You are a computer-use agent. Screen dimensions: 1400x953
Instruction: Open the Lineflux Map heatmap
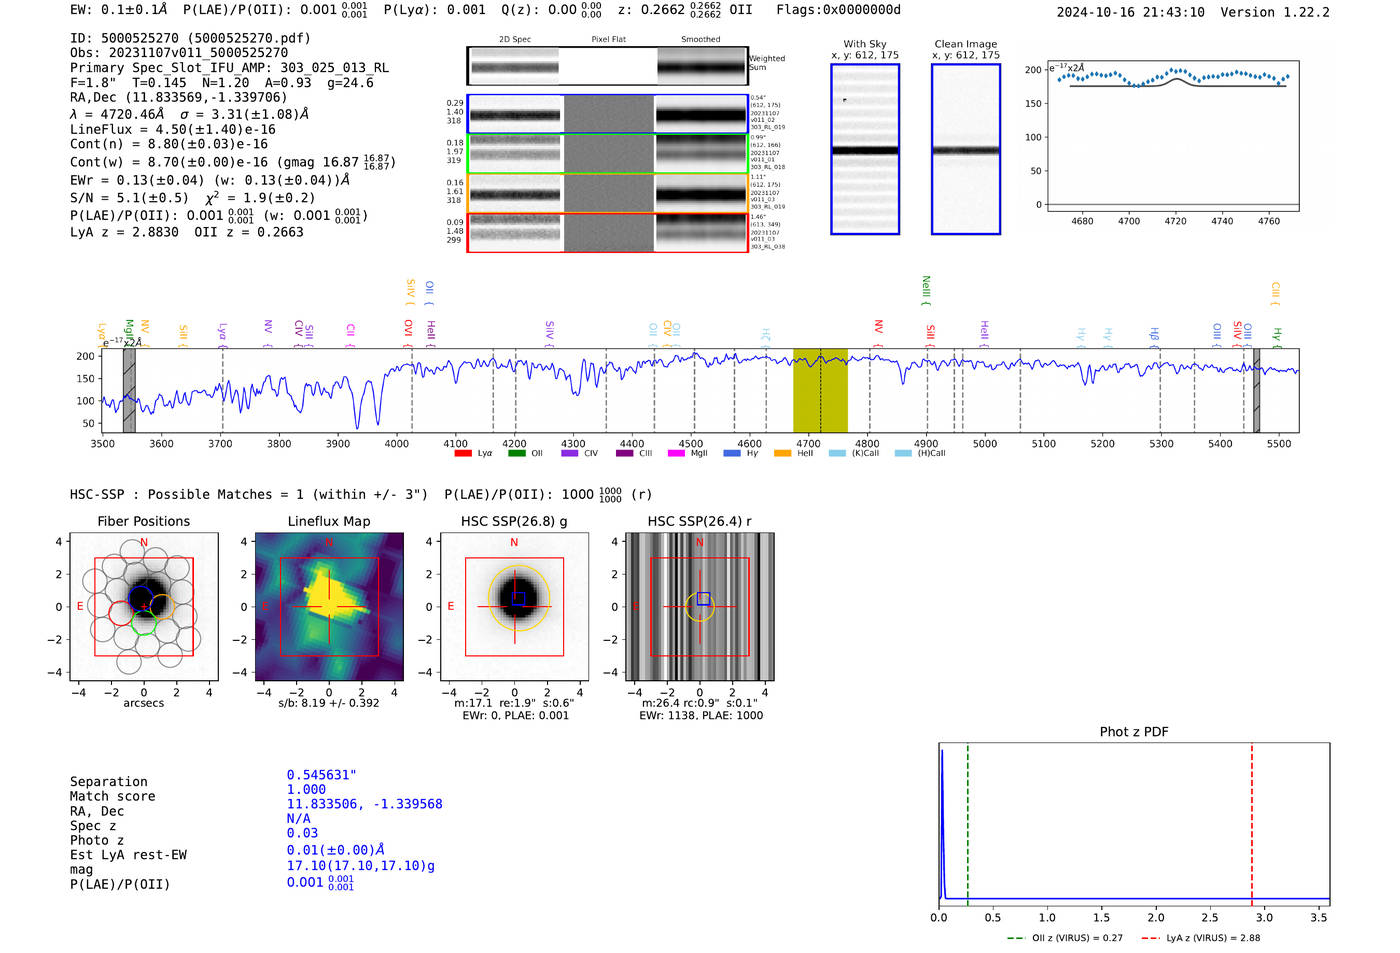point(329,607)
